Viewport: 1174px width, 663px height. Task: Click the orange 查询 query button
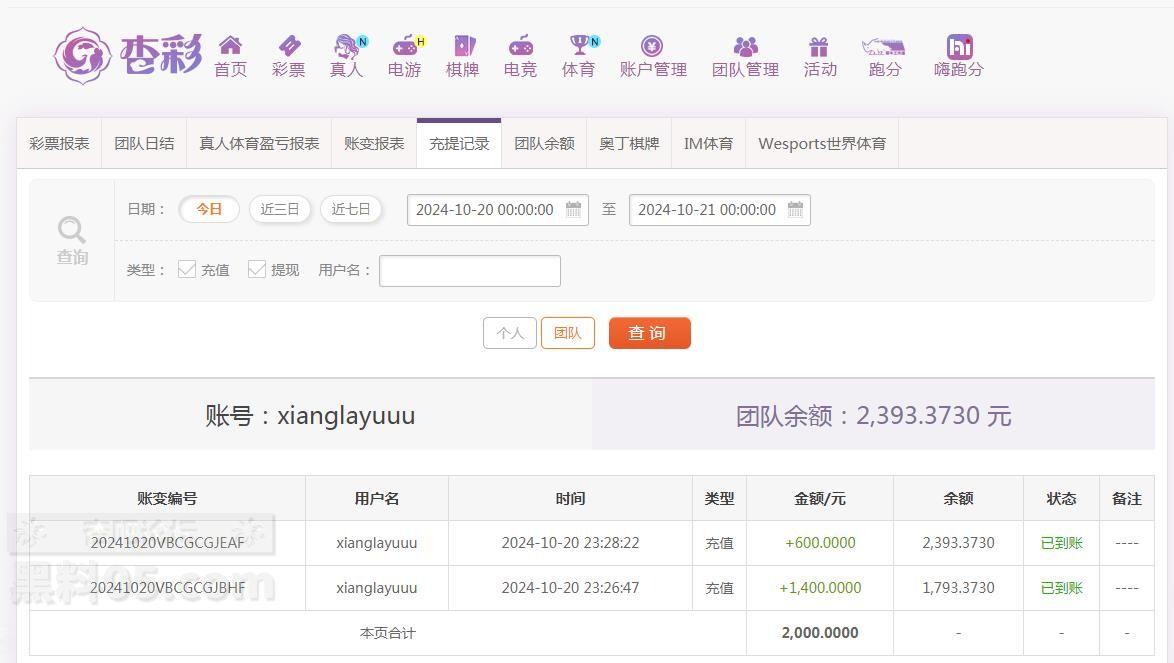click(x=650, y=333)
